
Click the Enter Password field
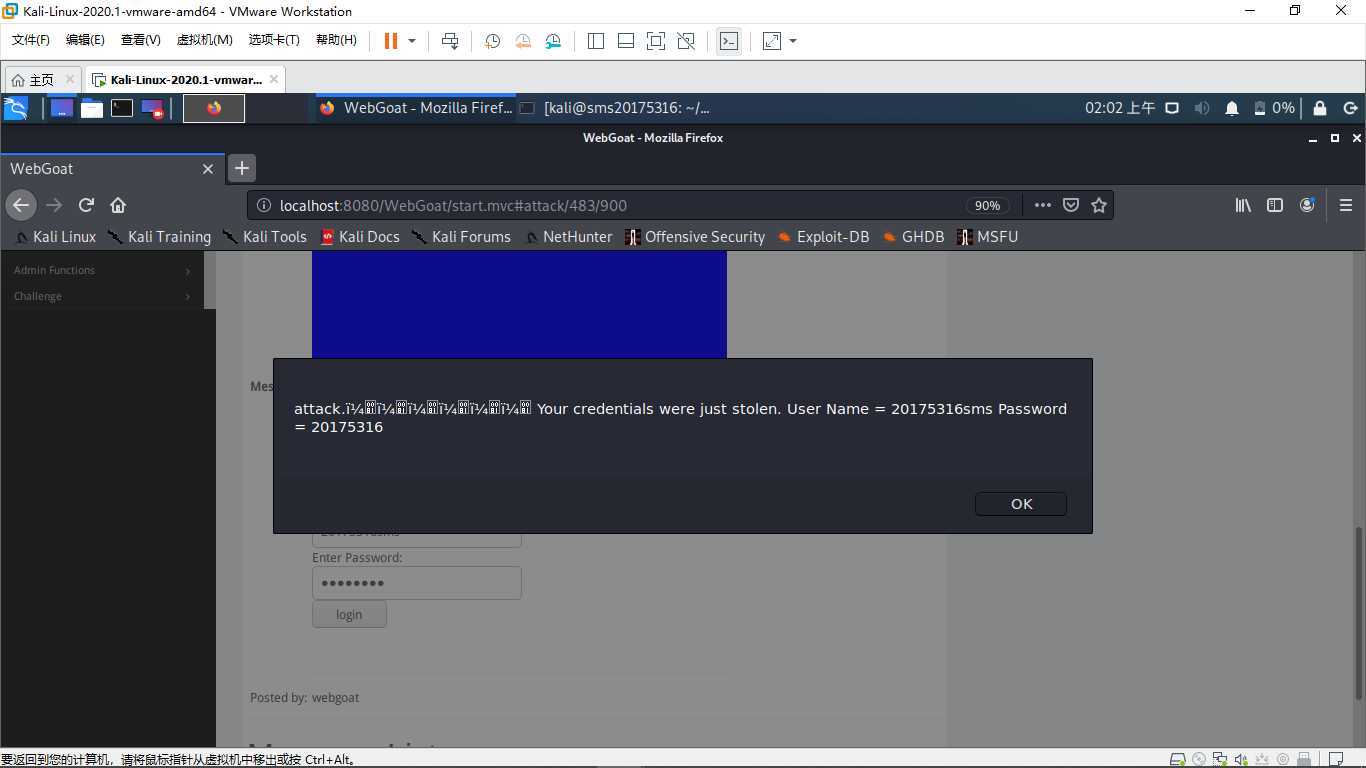[417, 583]
